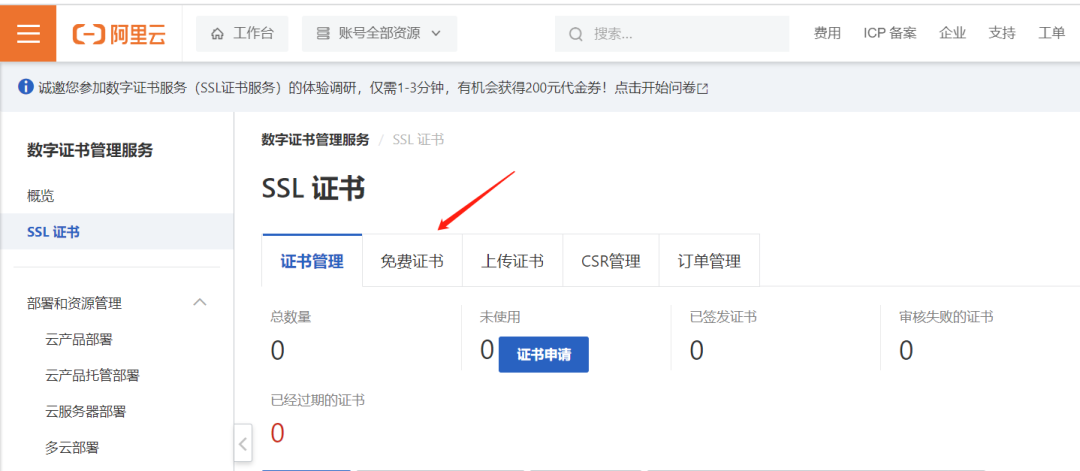This screenshot has height=471, width=1080.
Task: Open the hamburger navigation menu
Action: pos(28,33)
